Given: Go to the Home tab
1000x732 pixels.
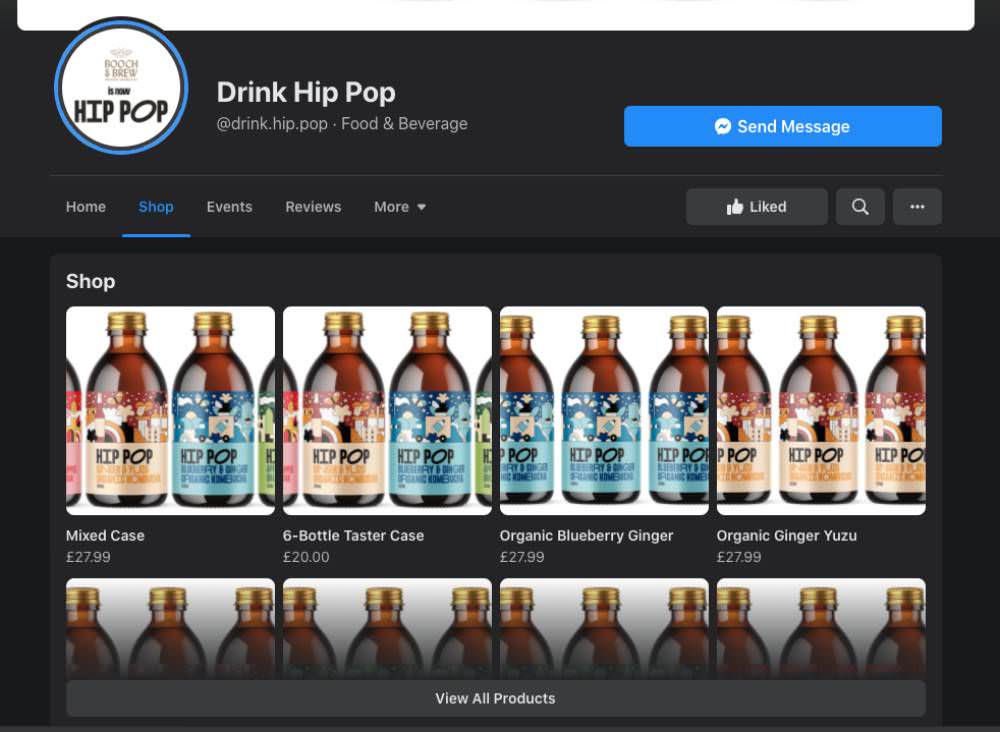Looking at the screenshot, I should pyautogui.click(x=85, y=207).
